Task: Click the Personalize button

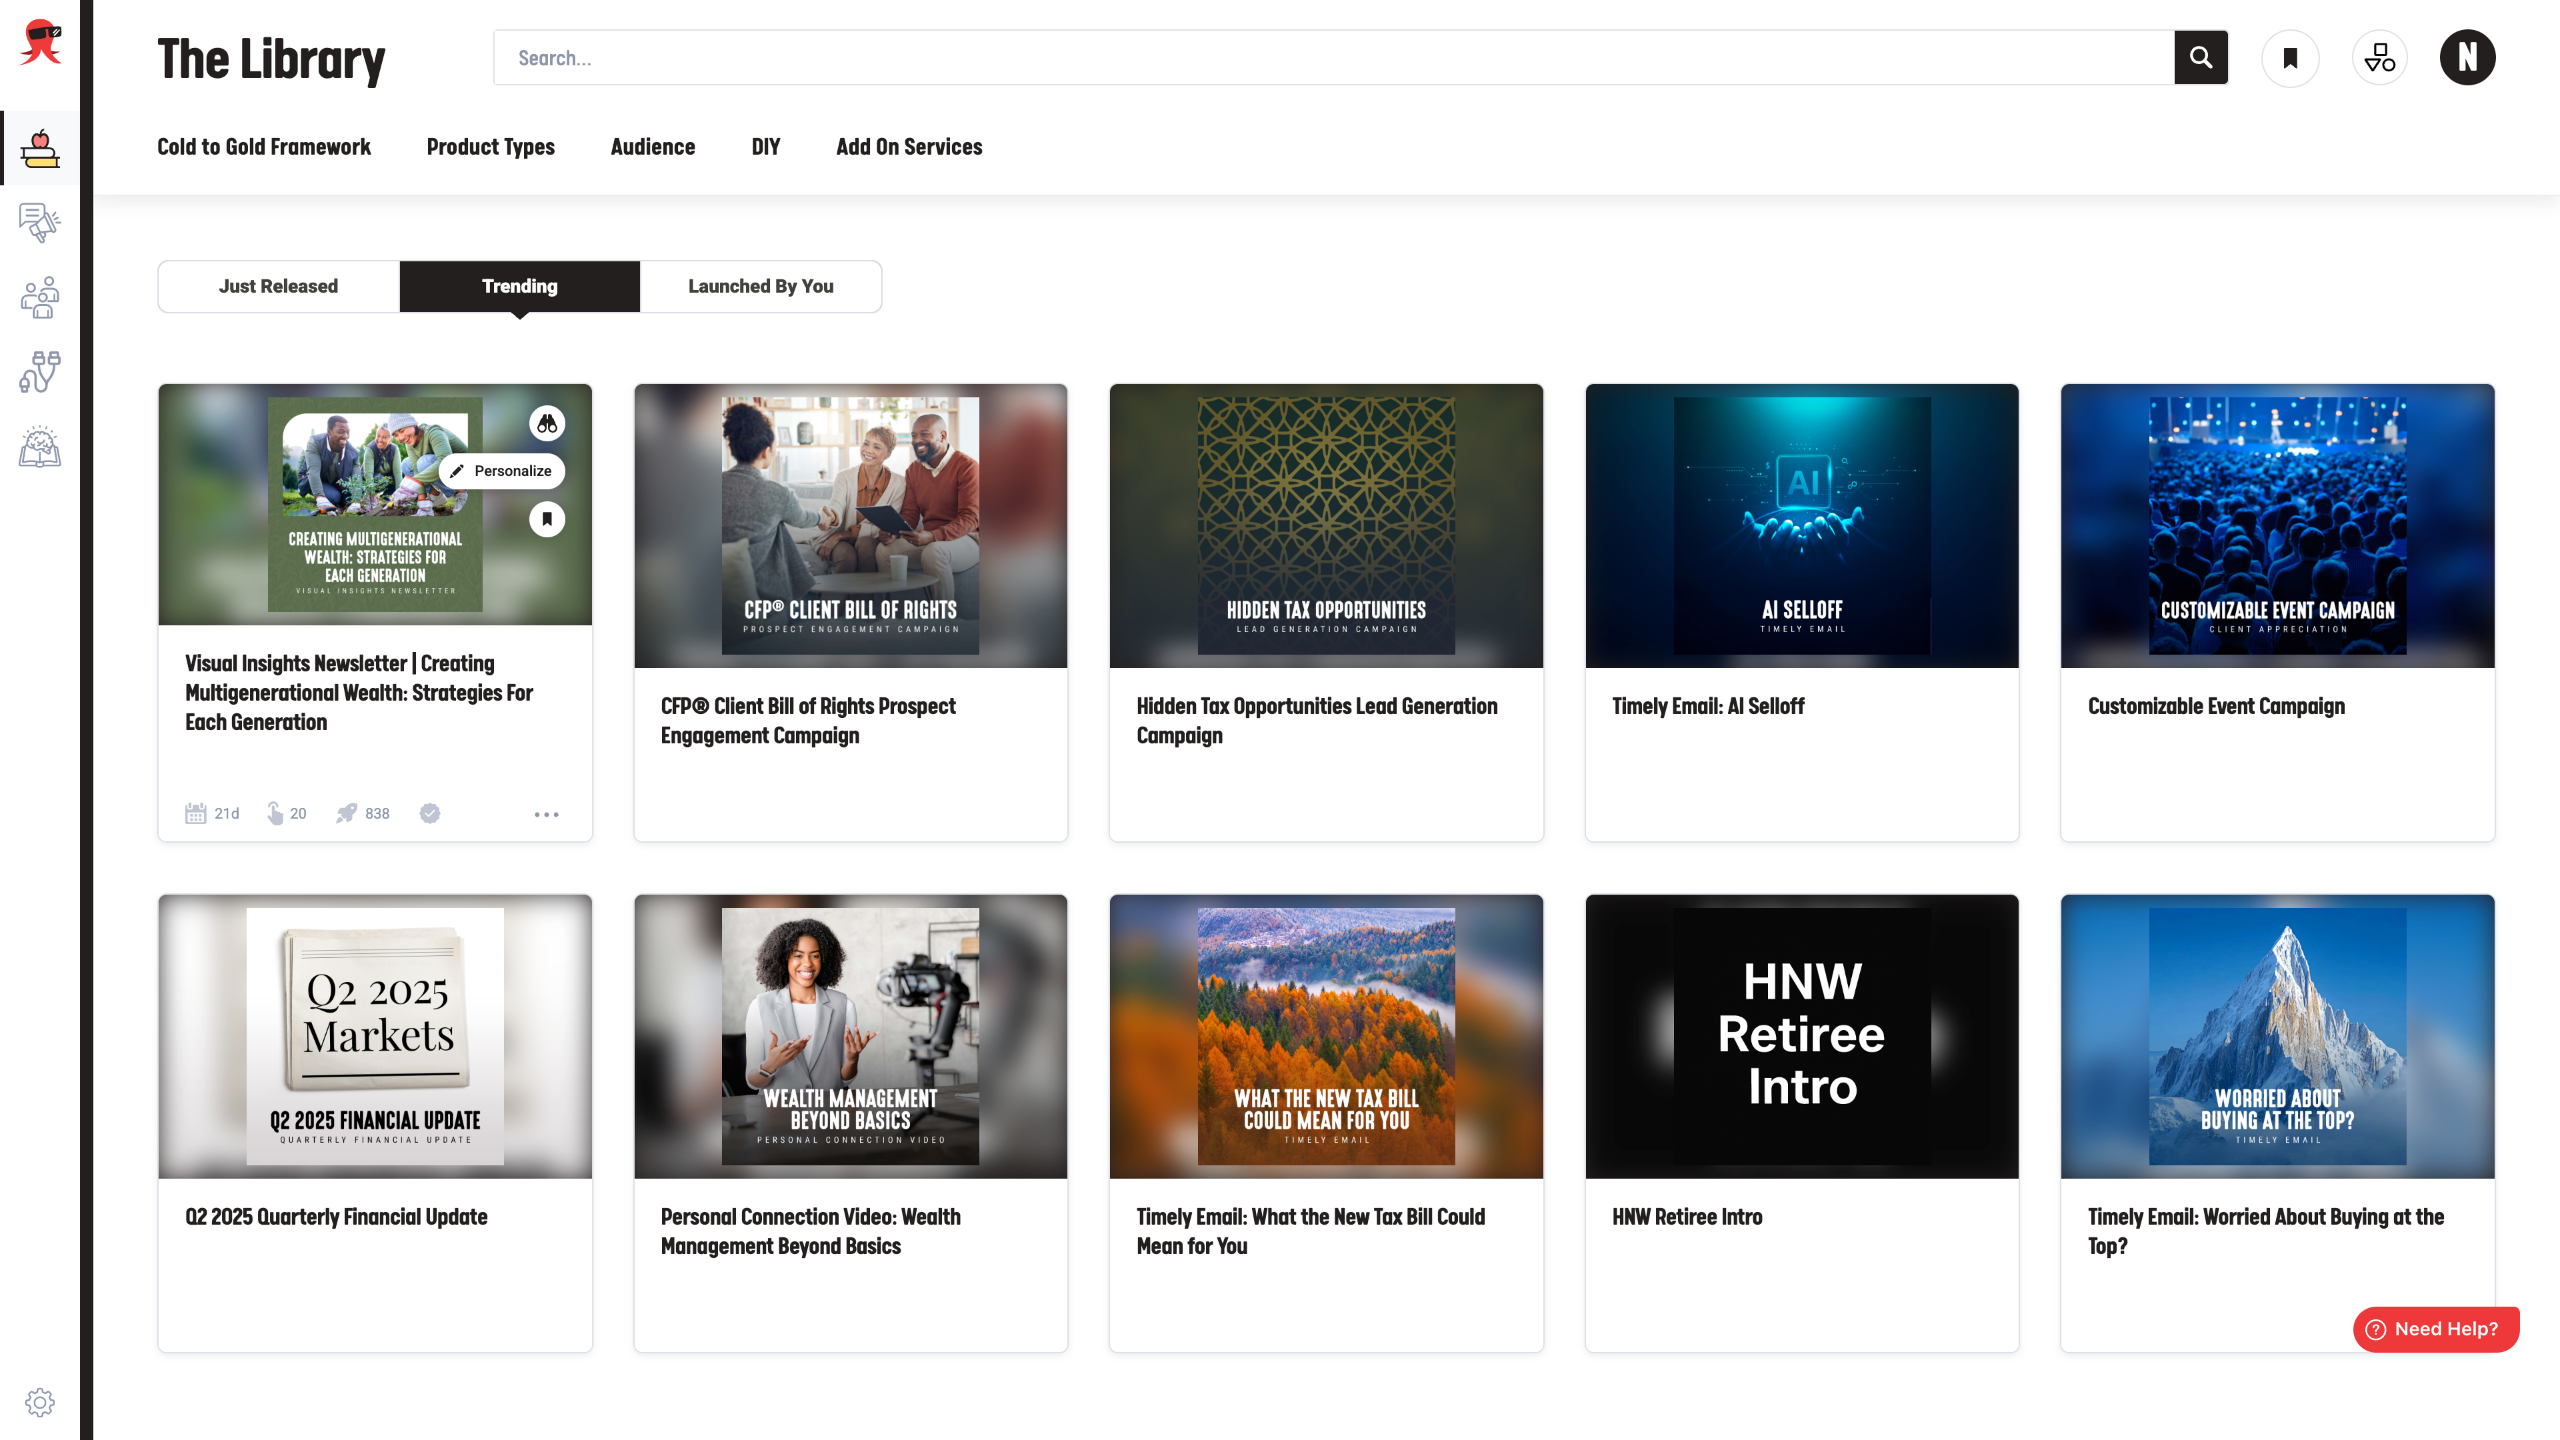Action: 502,471
